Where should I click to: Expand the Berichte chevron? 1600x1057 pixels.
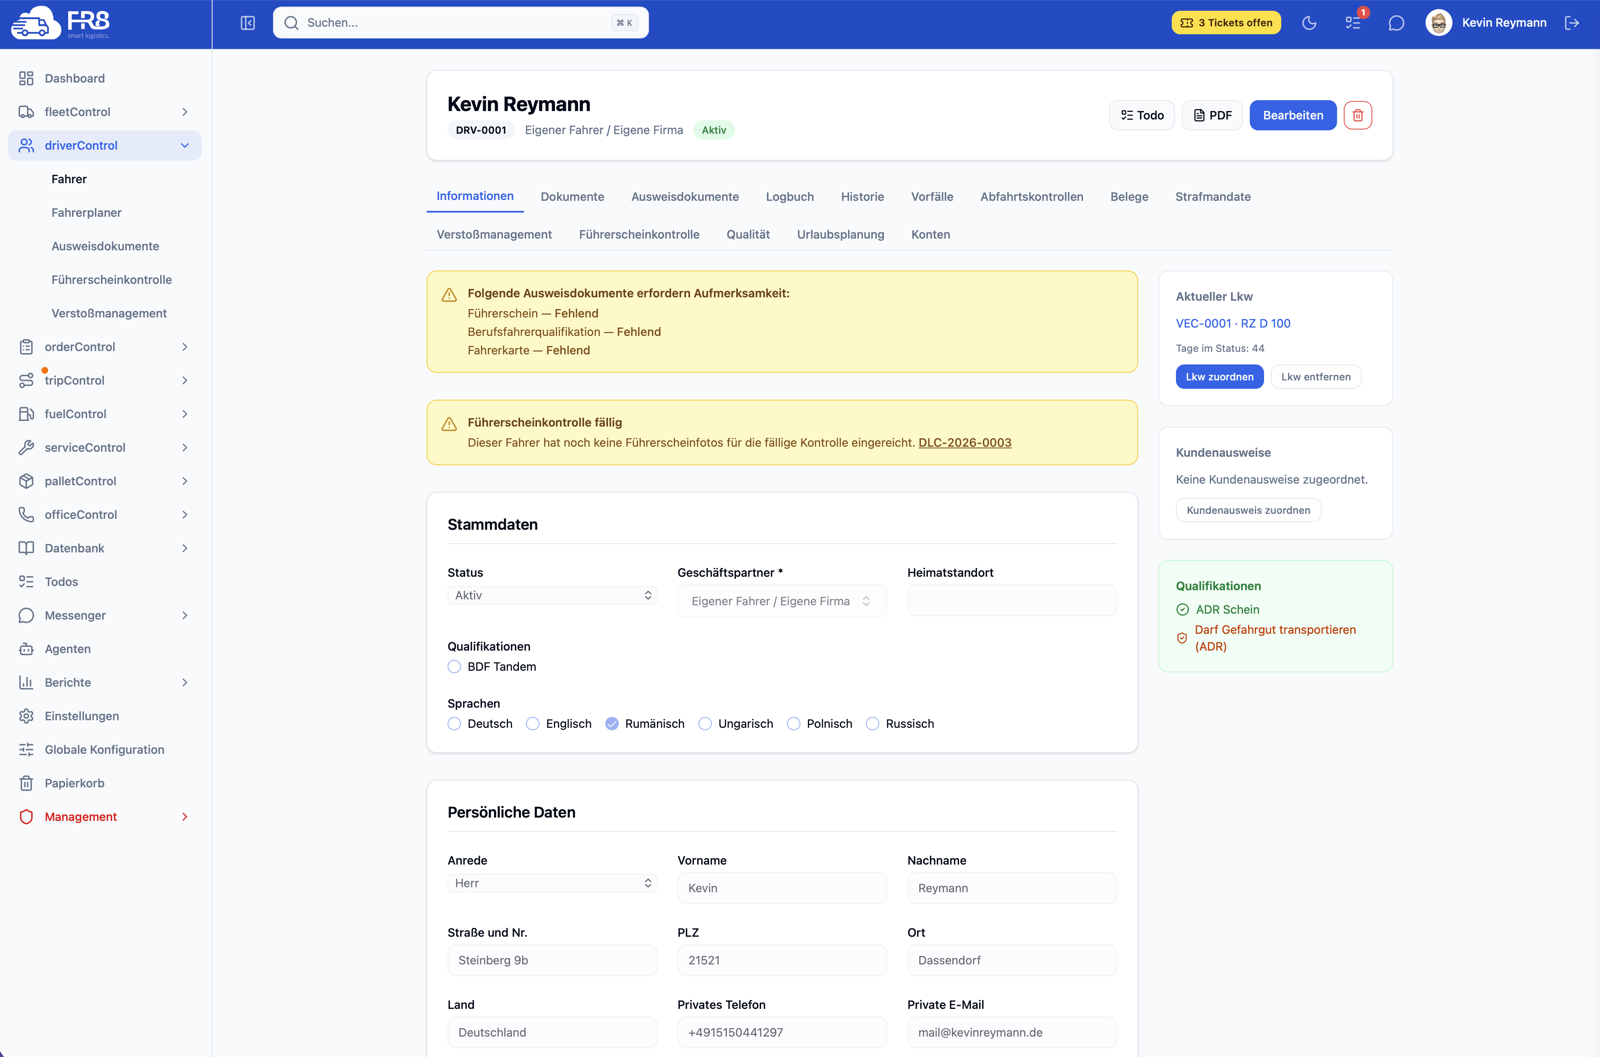pos(185,683)
